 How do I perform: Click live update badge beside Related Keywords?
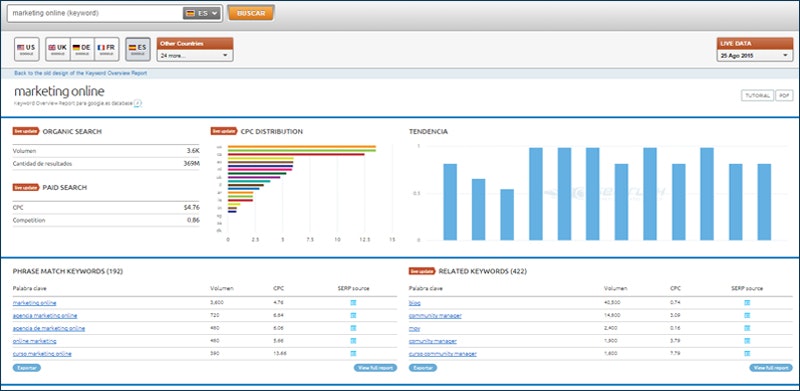422,271
